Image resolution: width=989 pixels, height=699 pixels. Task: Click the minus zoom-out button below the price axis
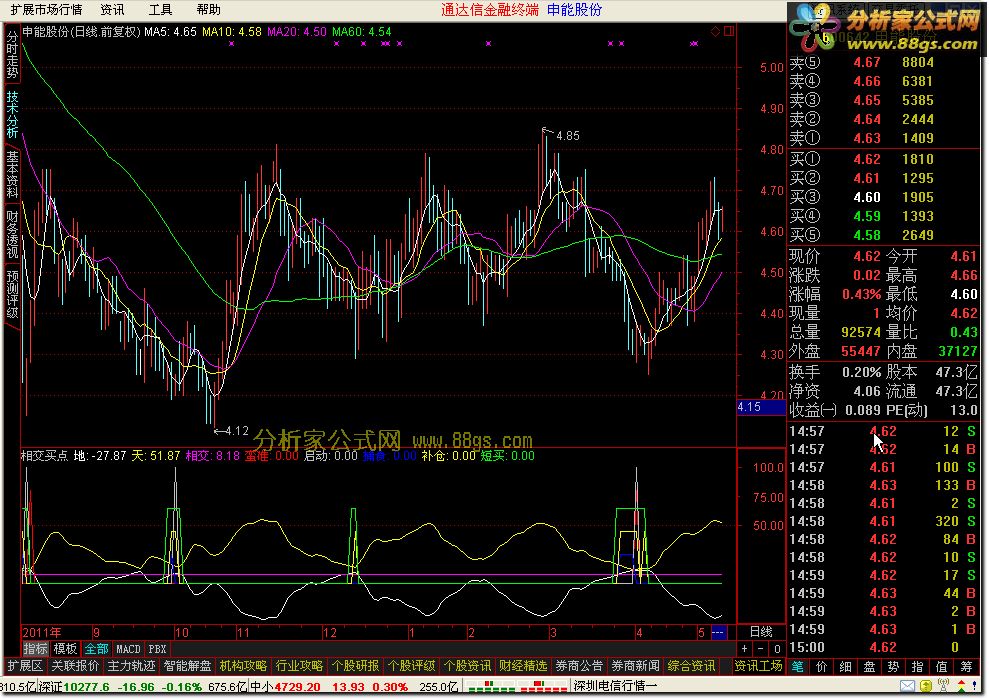tap(761, 649)
